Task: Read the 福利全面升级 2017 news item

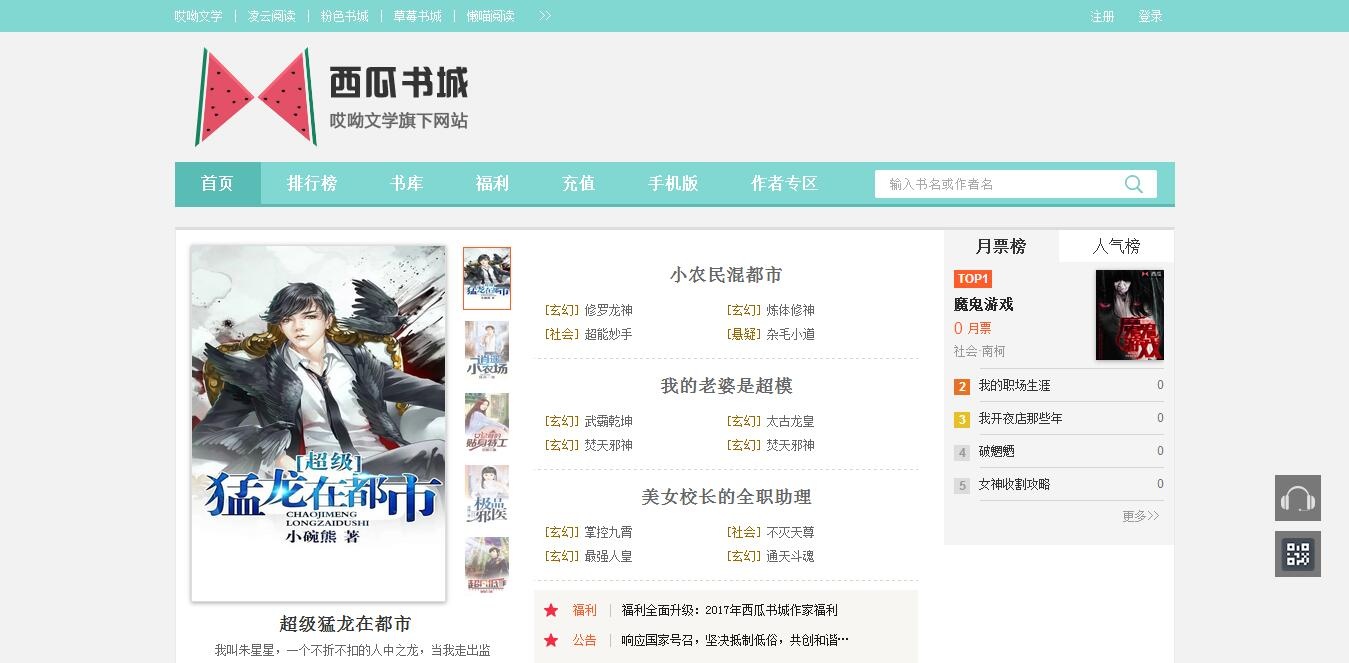Action: pyautogui.click(x=730, y=610)
